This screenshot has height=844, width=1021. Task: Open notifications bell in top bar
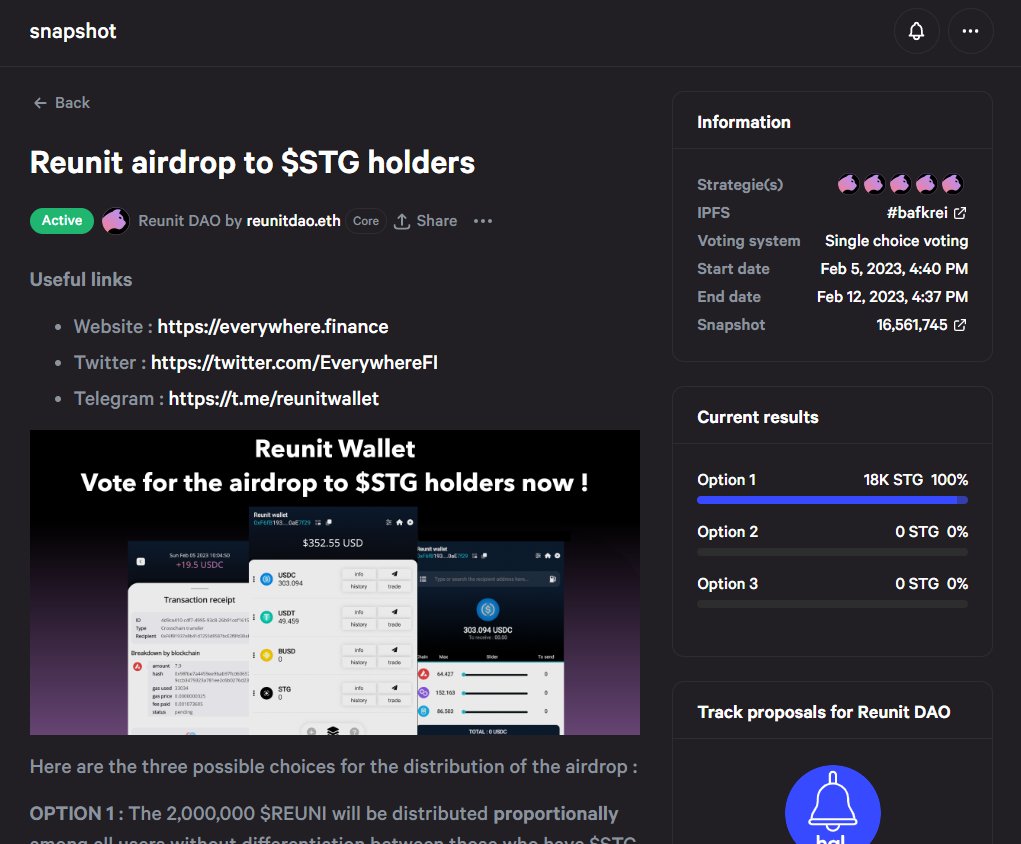tap(916, 31)
